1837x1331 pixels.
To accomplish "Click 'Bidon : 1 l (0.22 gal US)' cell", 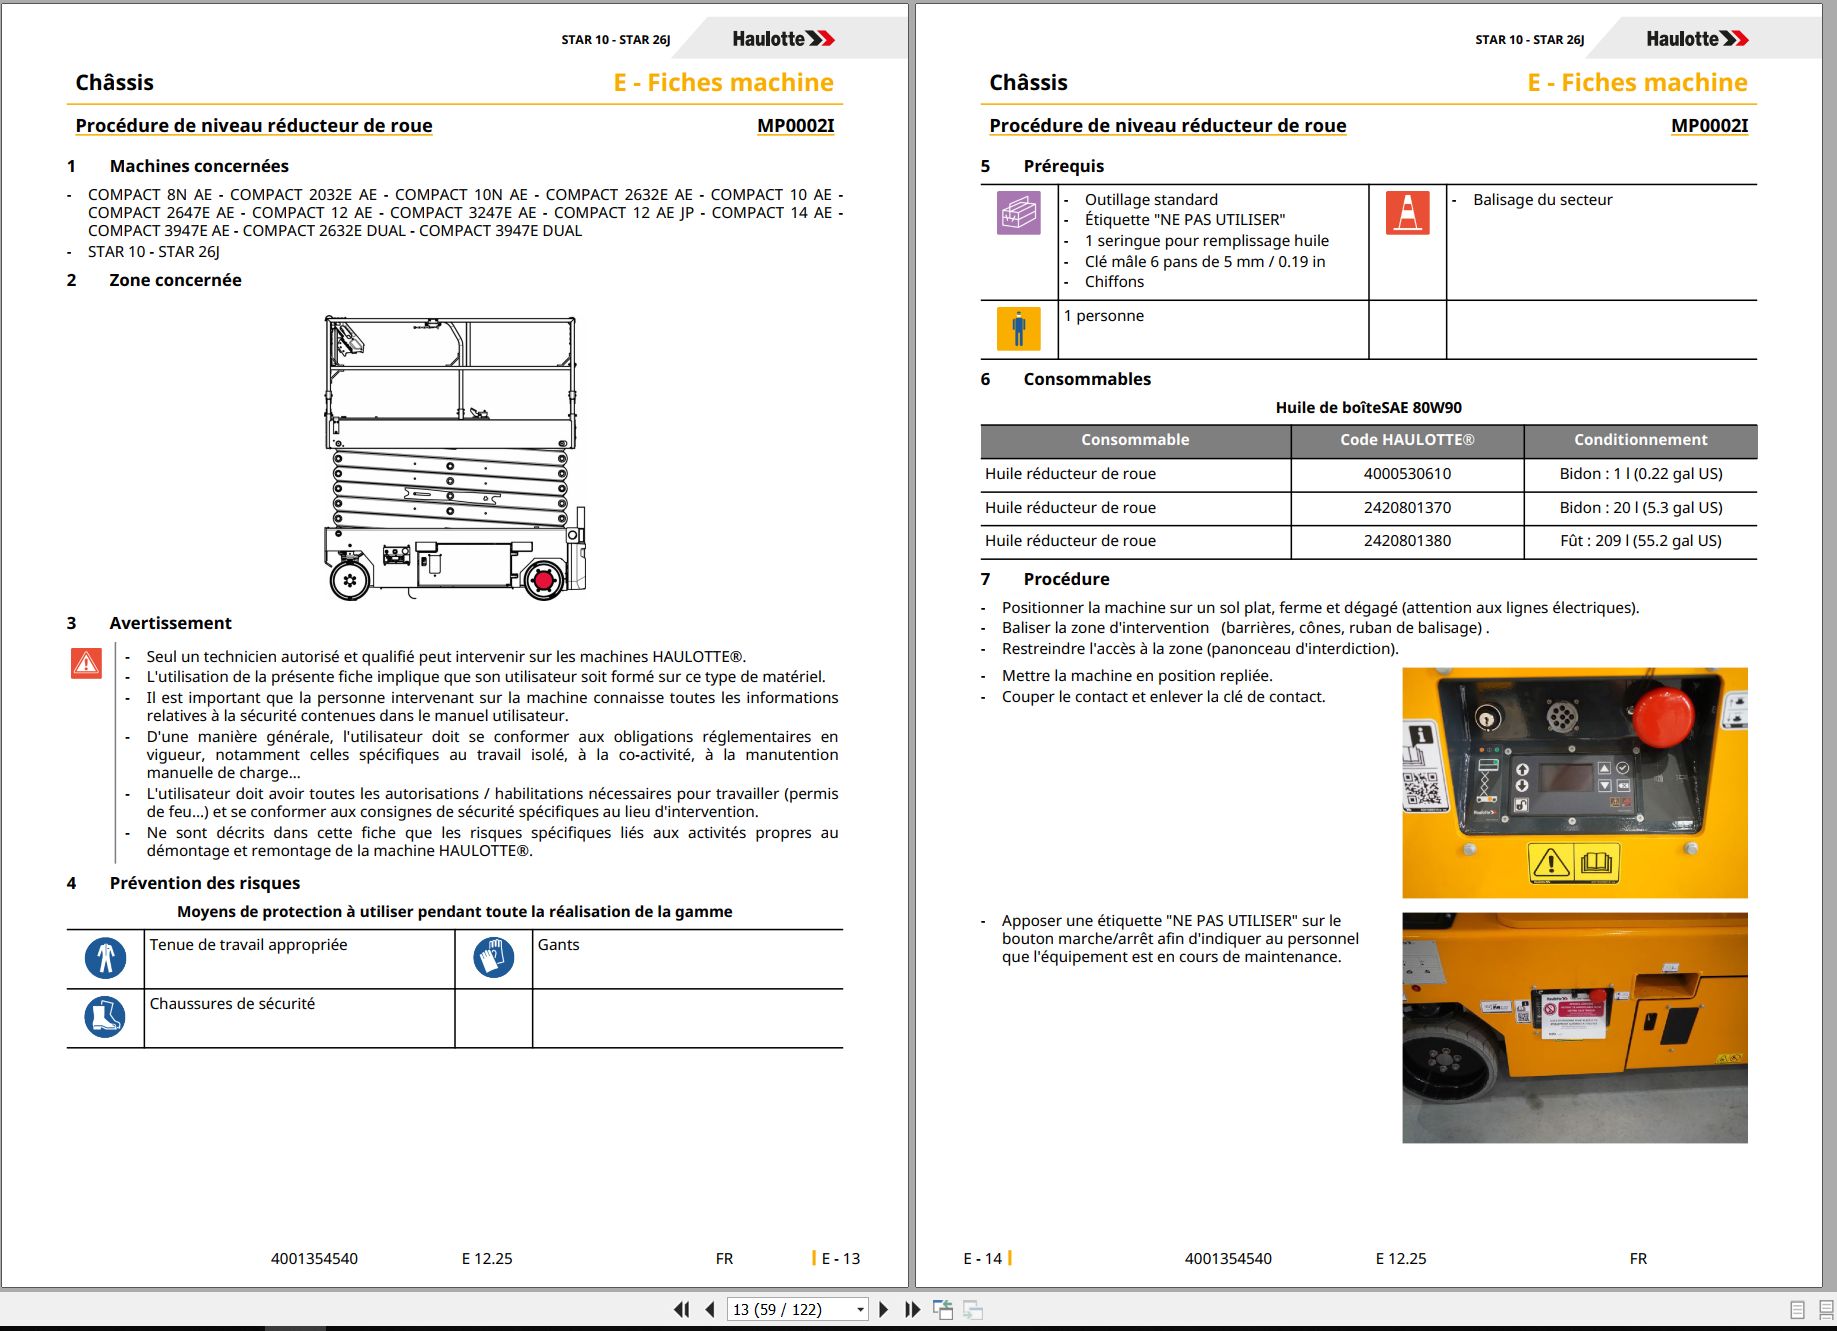I will 1641,474.
